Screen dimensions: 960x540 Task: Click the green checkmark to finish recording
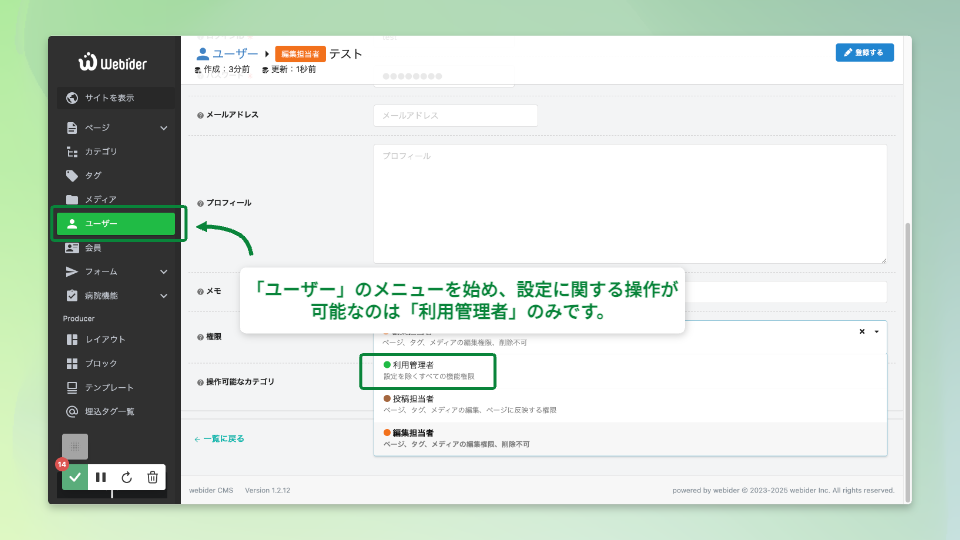click(x=75, y=478)
